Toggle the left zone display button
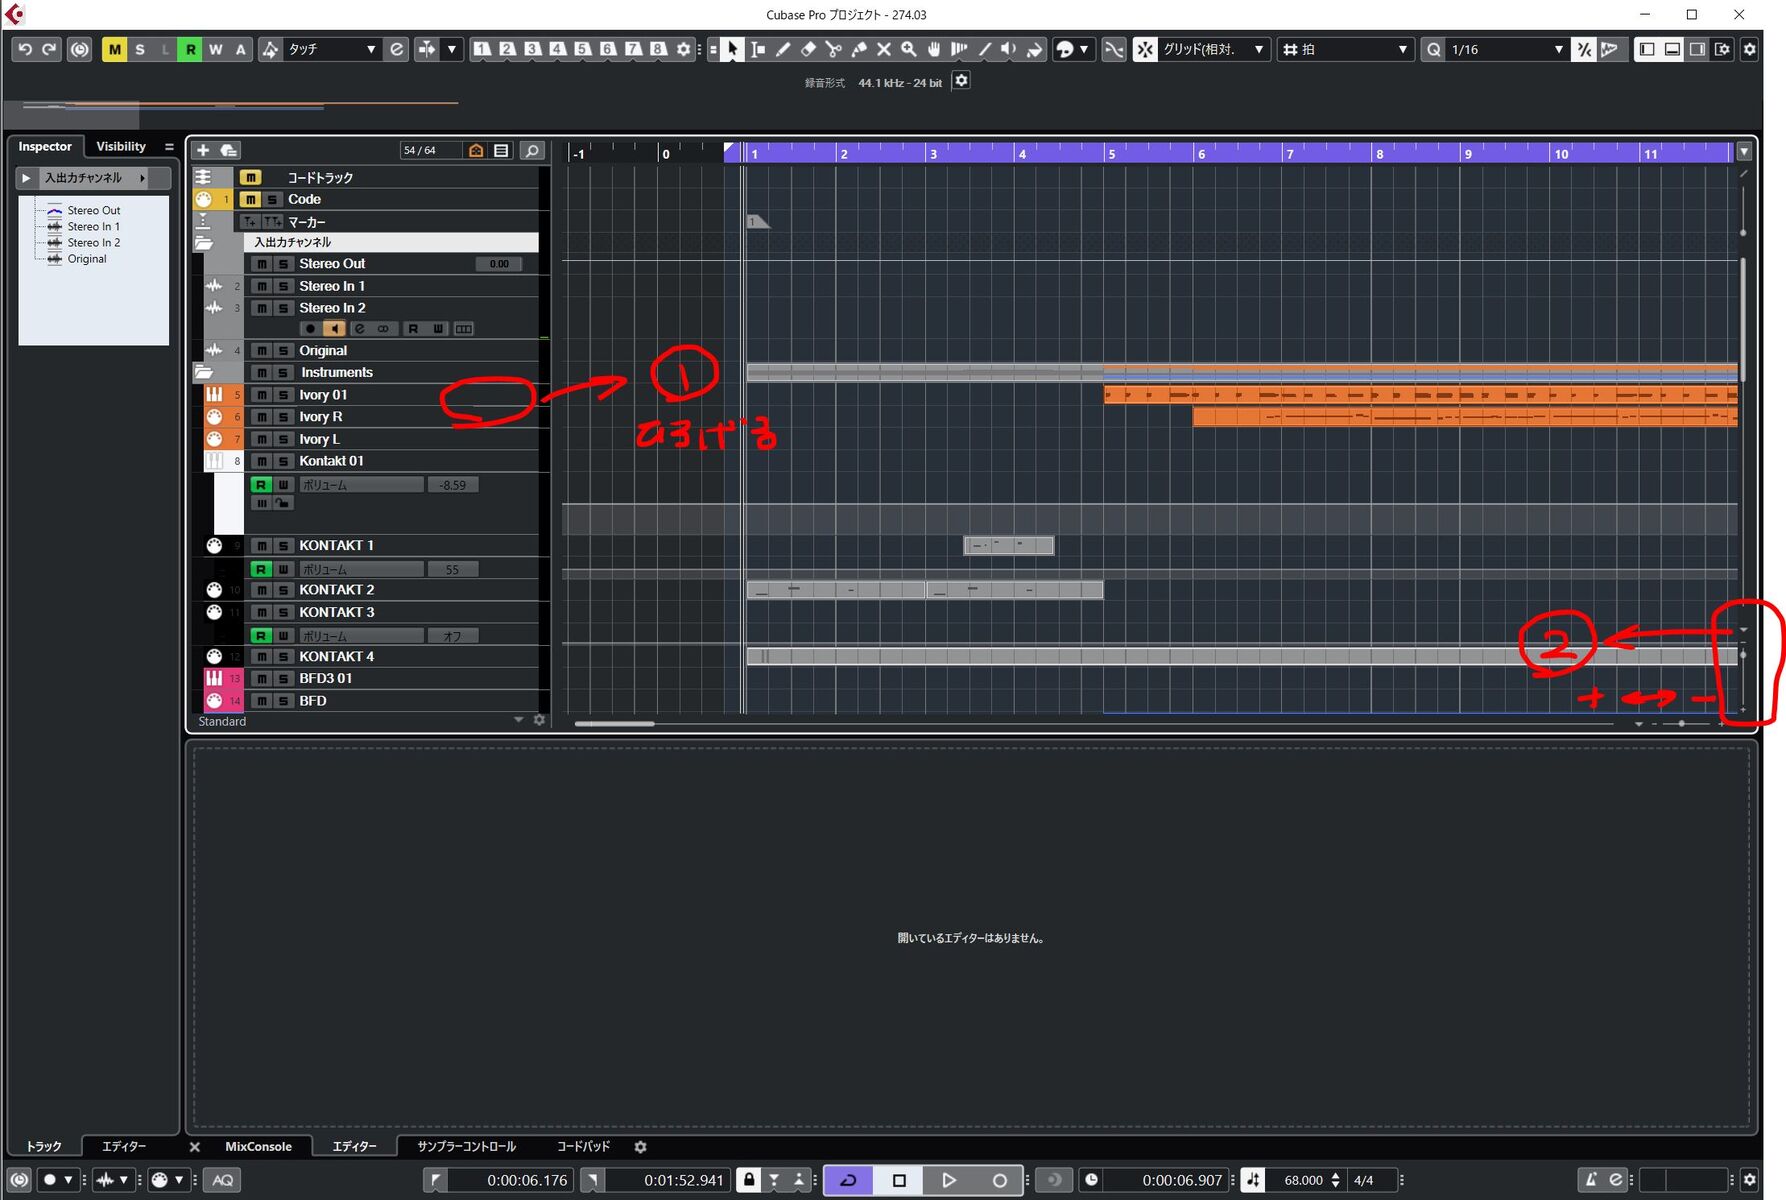This screenshot has height=1200, width=1786. click(x=1647, y=49)
